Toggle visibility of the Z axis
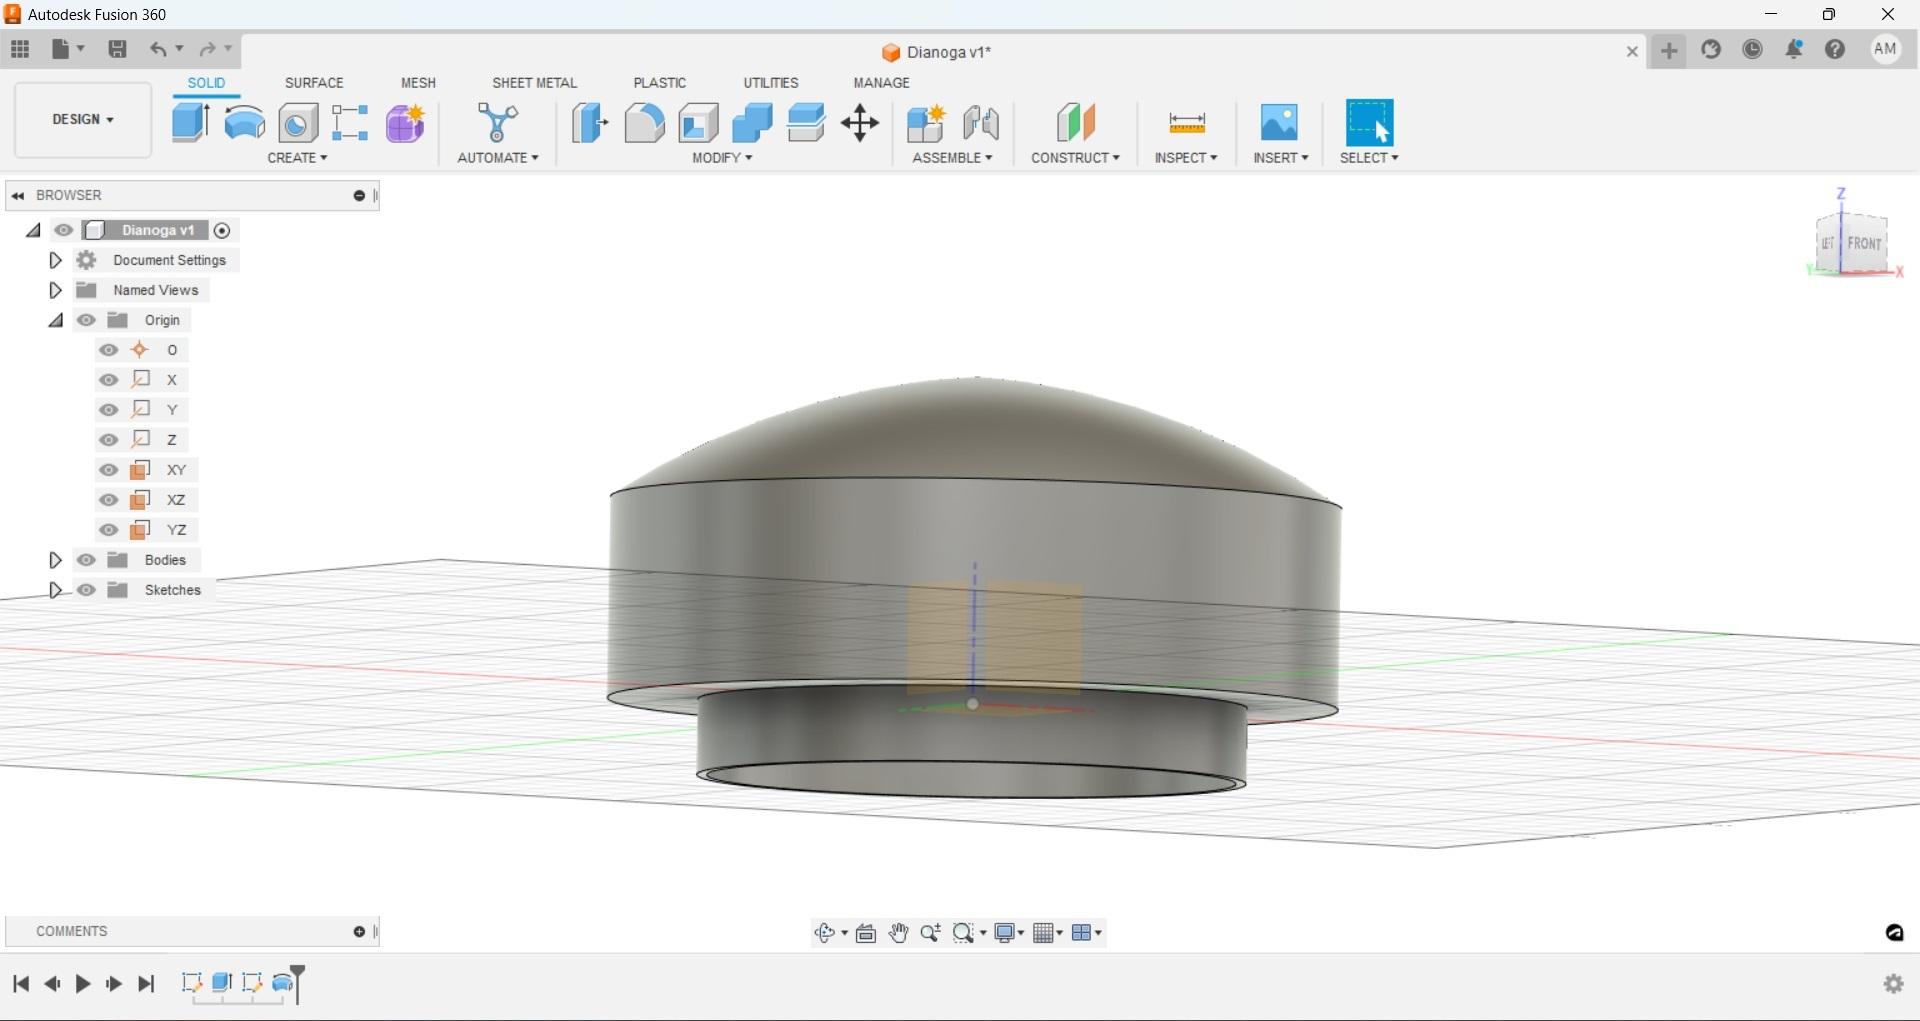The image size is (1920, 1021). pos(109,440)
